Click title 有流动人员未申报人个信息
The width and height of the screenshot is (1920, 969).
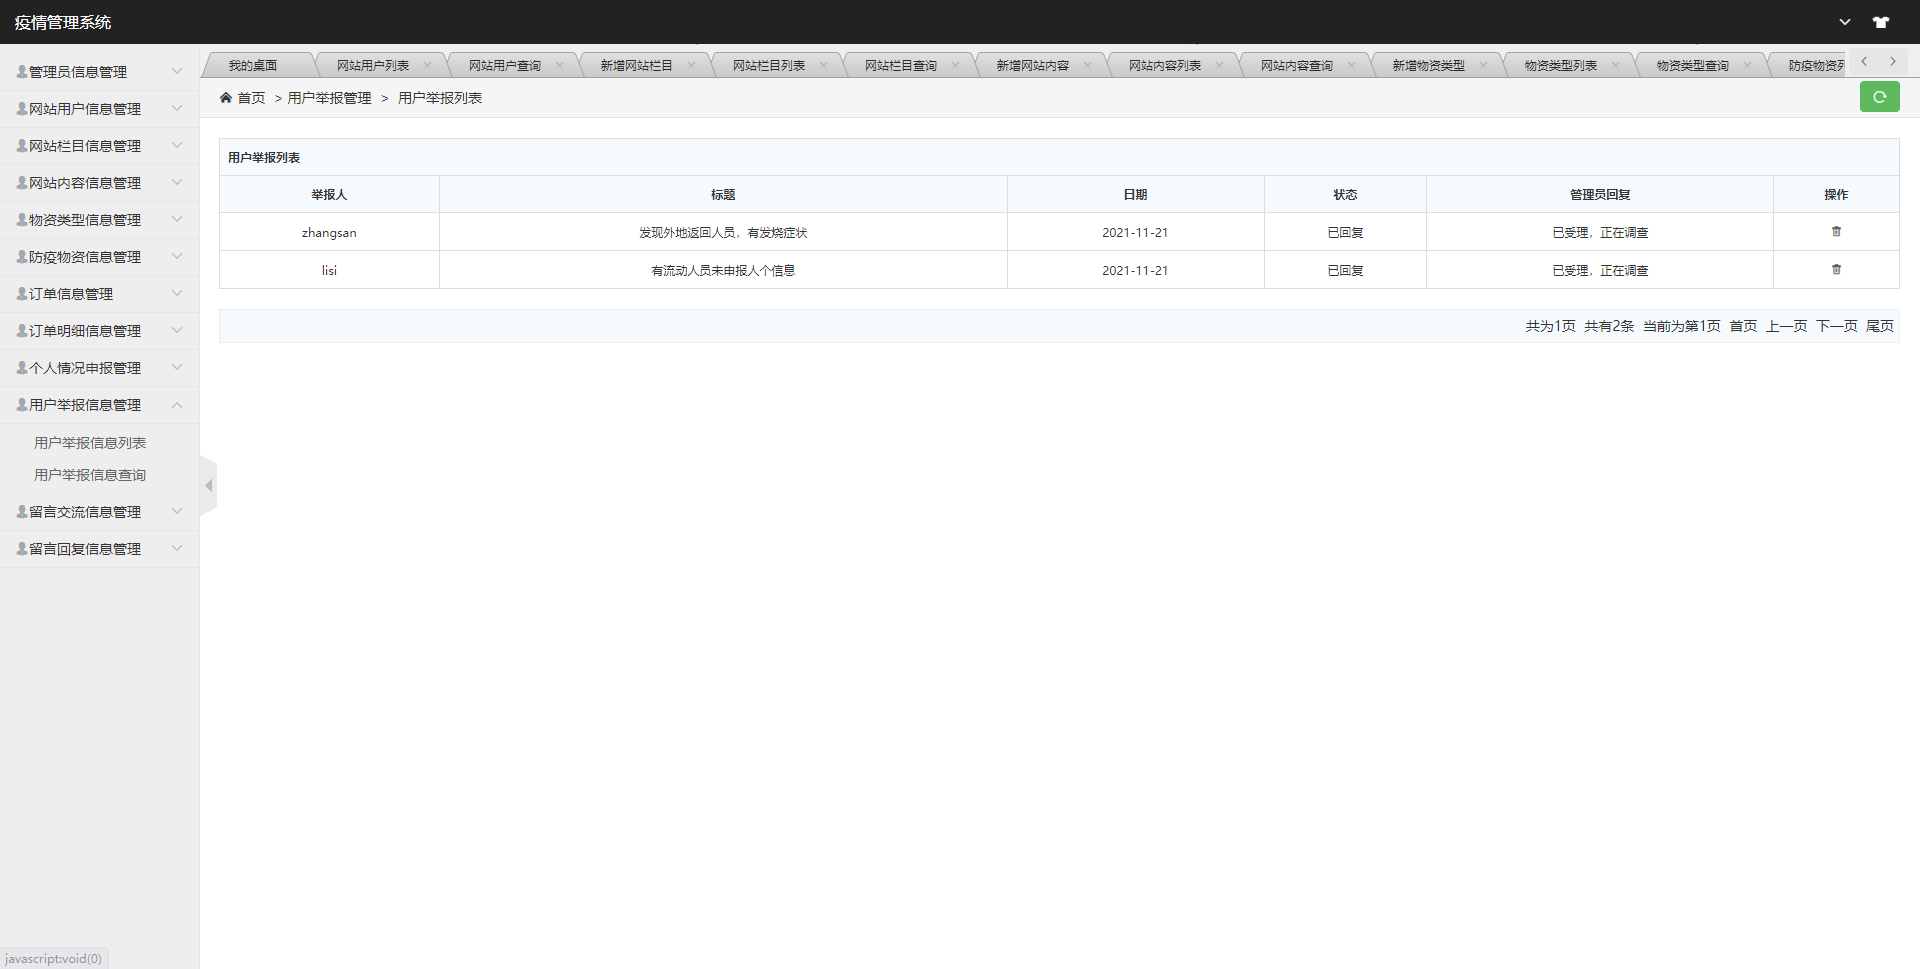tap(723, 270)
